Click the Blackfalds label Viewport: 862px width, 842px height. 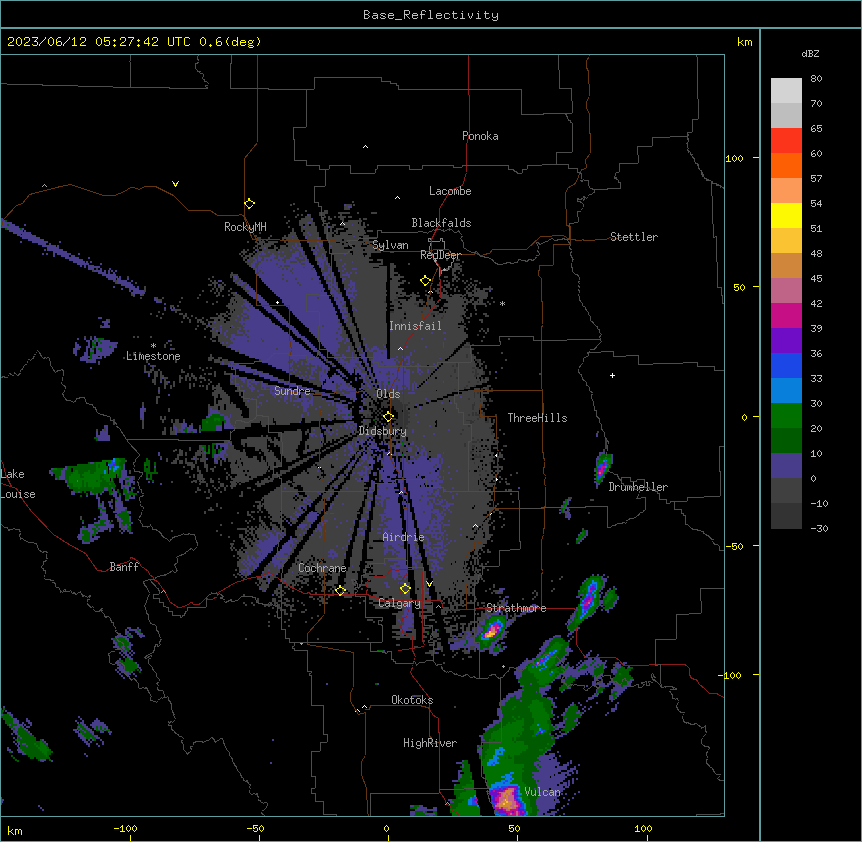[x=441, y=223]
